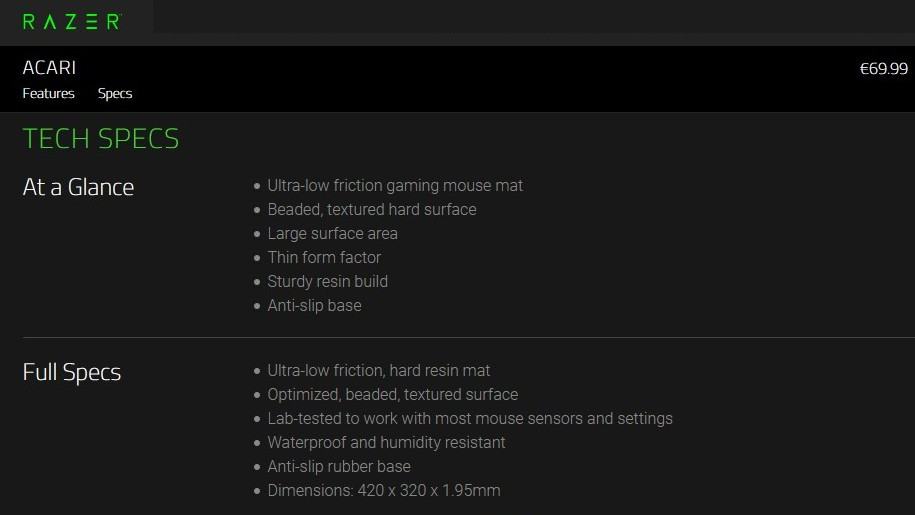This screenshot has height=515, width=915.
Task: Click the Waterproof and humidity resistant line
Action: (386, 443)
